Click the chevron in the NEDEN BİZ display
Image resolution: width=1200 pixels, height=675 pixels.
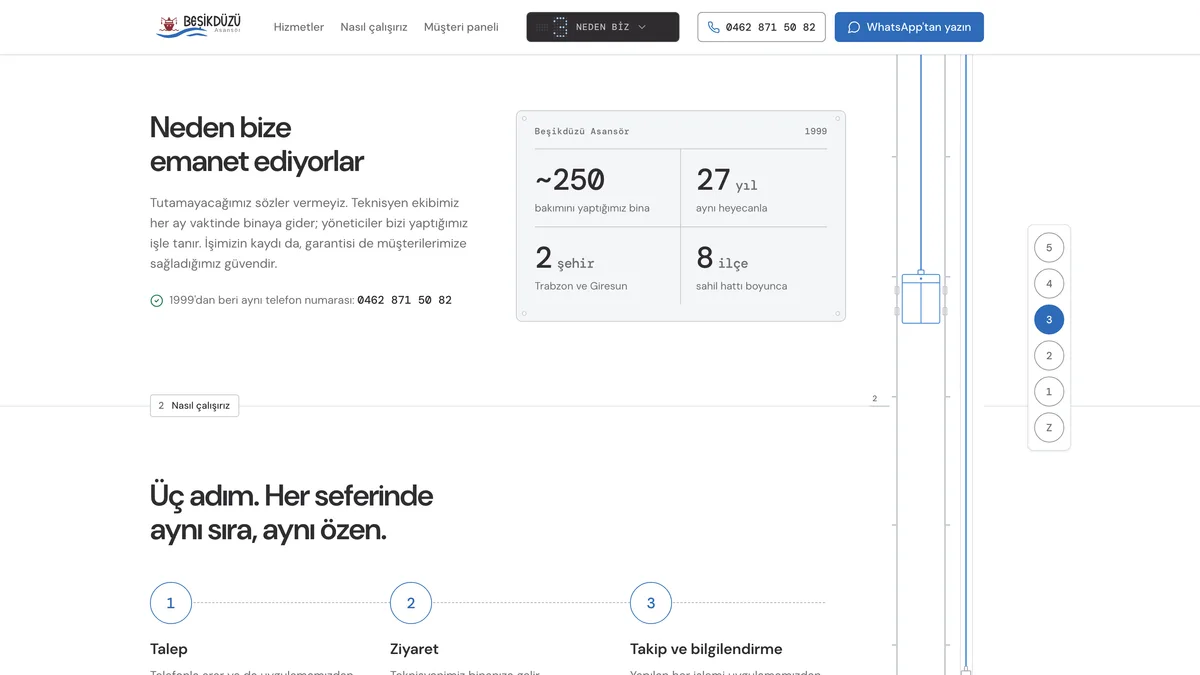point(642,27)
